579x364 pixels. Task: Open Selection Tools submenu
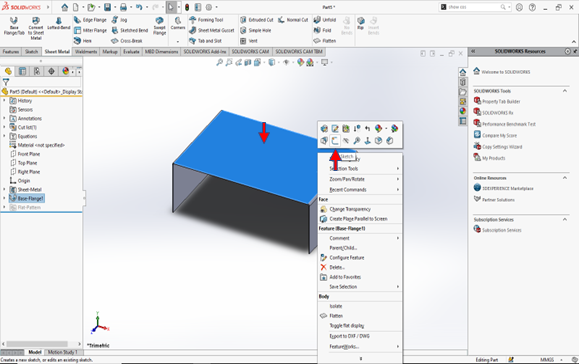pos(360,168)
